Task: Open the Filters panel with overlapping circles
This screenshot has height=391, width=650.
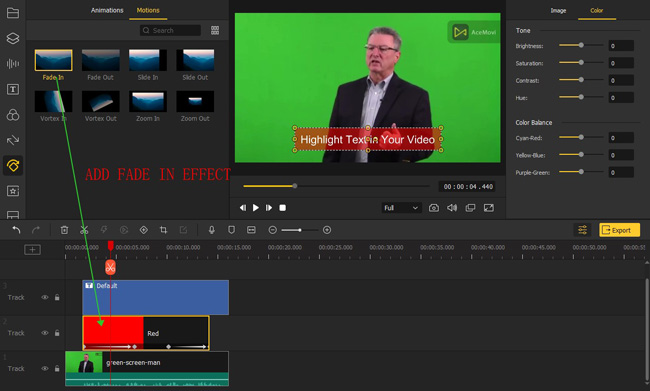Action: 13,114
